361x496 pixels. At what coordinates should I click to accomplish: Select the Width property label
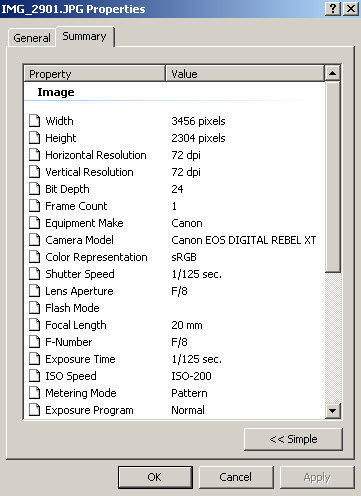(59, 121)
